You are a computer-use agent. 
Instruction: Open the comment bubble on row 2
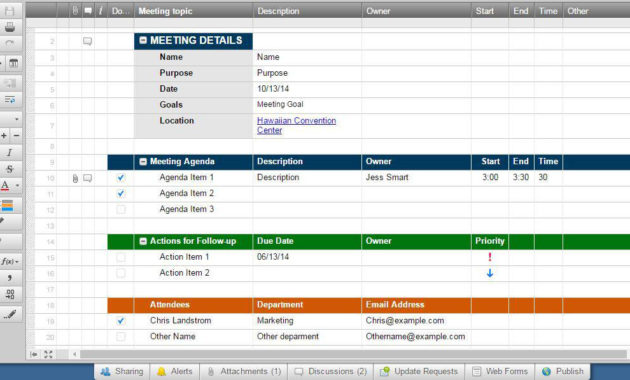(87, 41)
